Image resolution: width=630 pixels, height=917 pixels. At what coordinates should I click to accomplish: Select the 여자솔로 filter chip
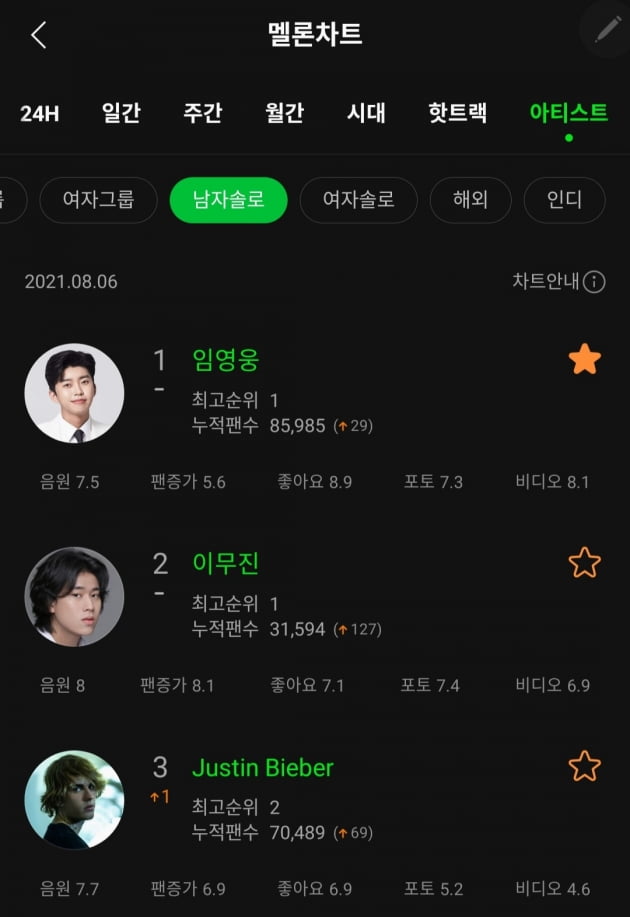(x=358, y=200)
